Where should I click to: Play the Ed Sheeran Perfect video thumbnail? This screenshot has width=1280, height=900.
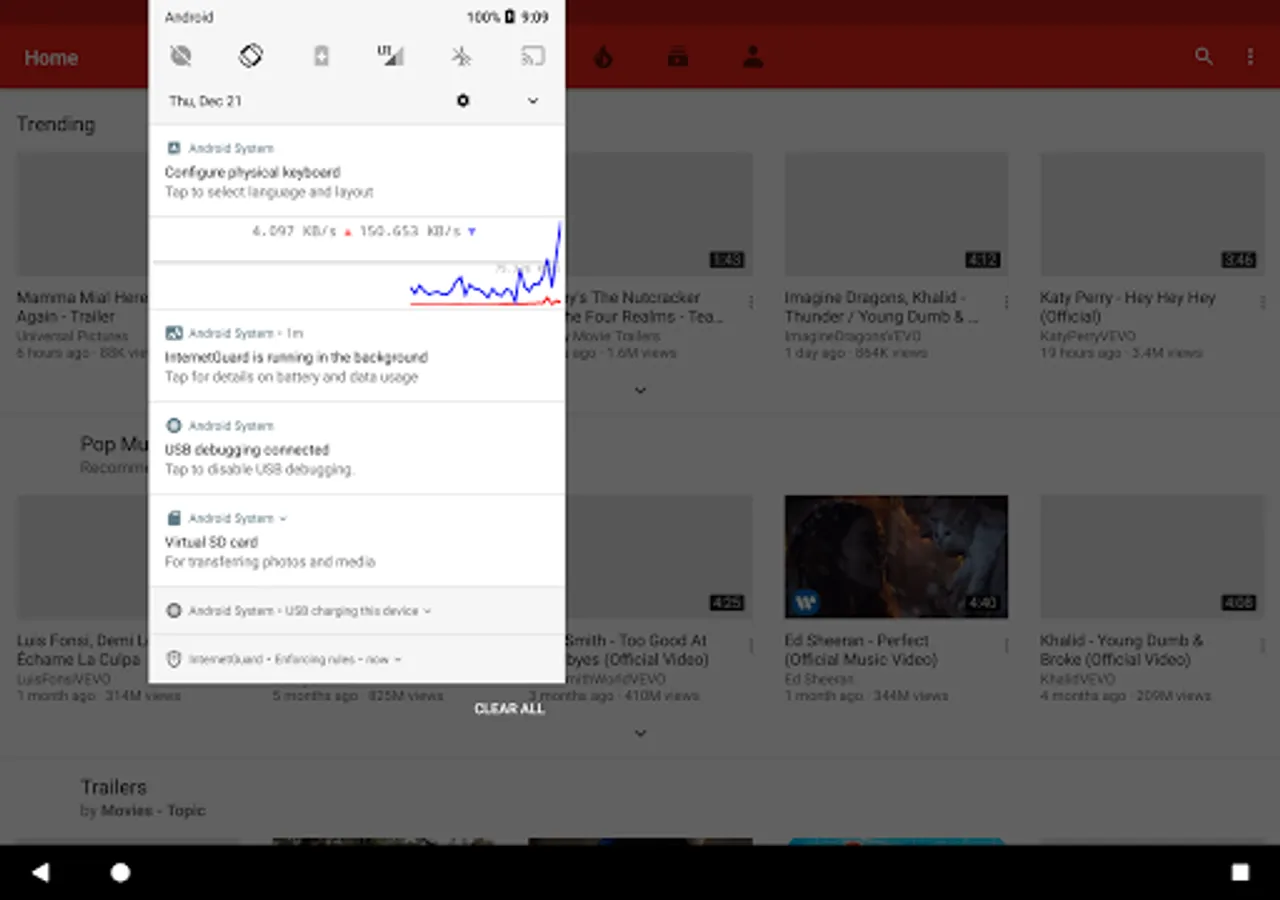click(896, 557)
